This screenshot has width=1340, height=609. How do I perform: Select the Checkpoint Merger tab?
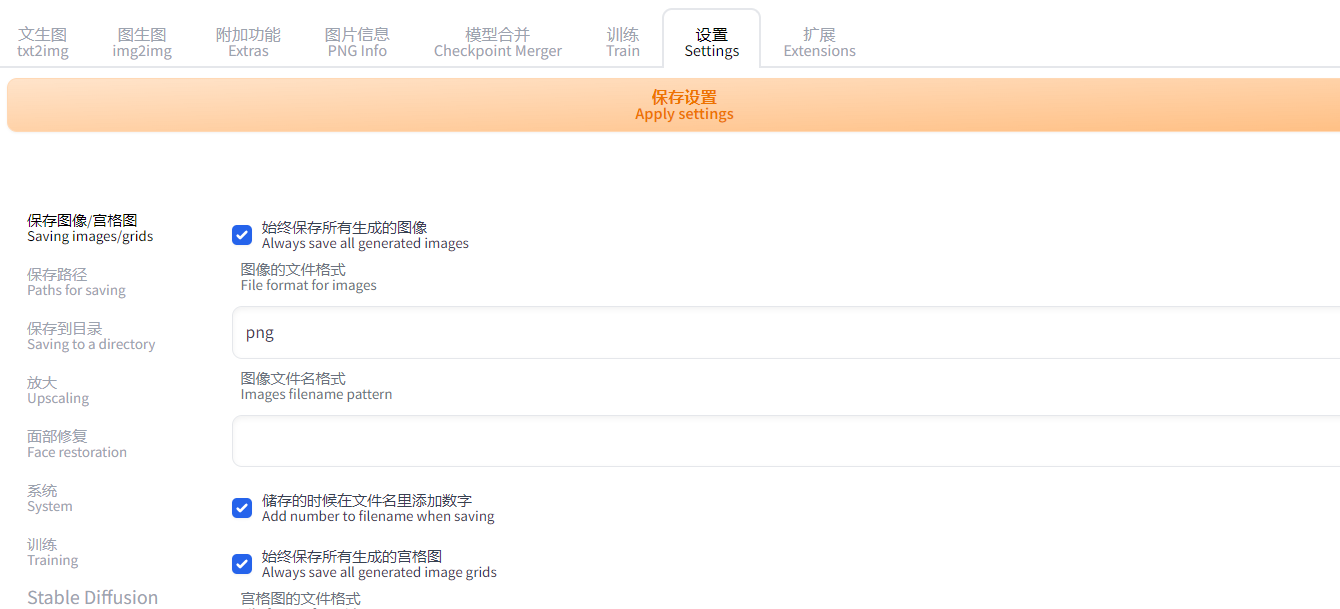(497, 42)
